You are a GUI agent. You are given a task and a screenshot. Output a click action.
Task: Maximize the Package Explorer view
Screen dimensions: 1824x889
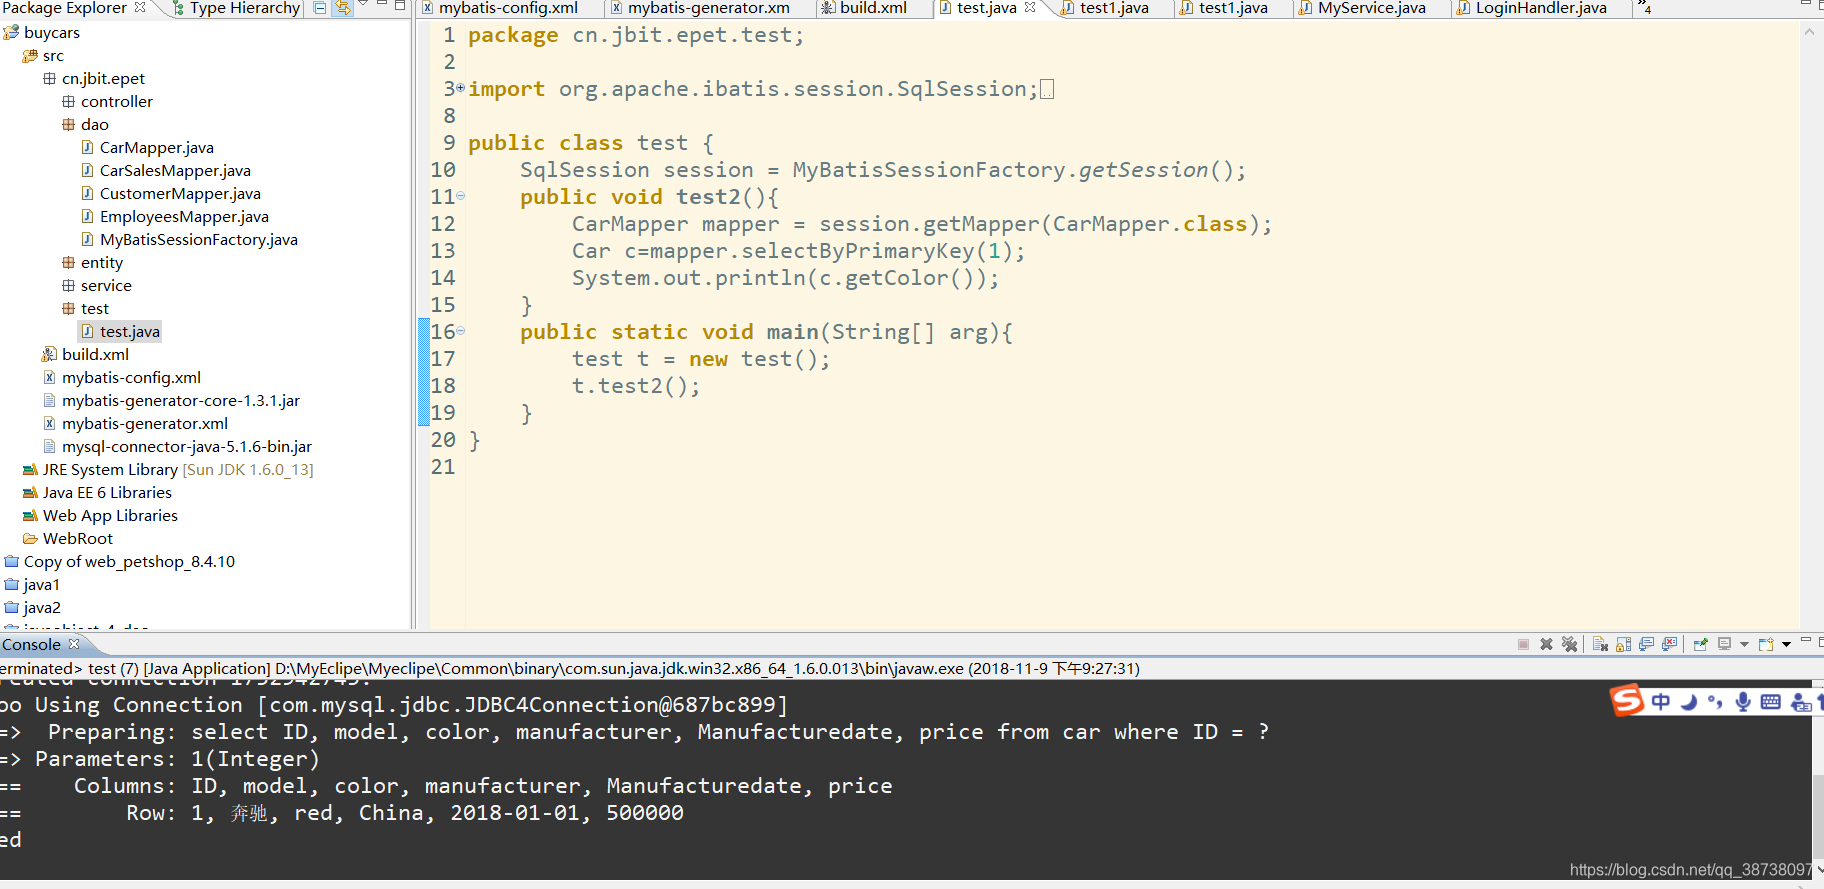(400, 5)
